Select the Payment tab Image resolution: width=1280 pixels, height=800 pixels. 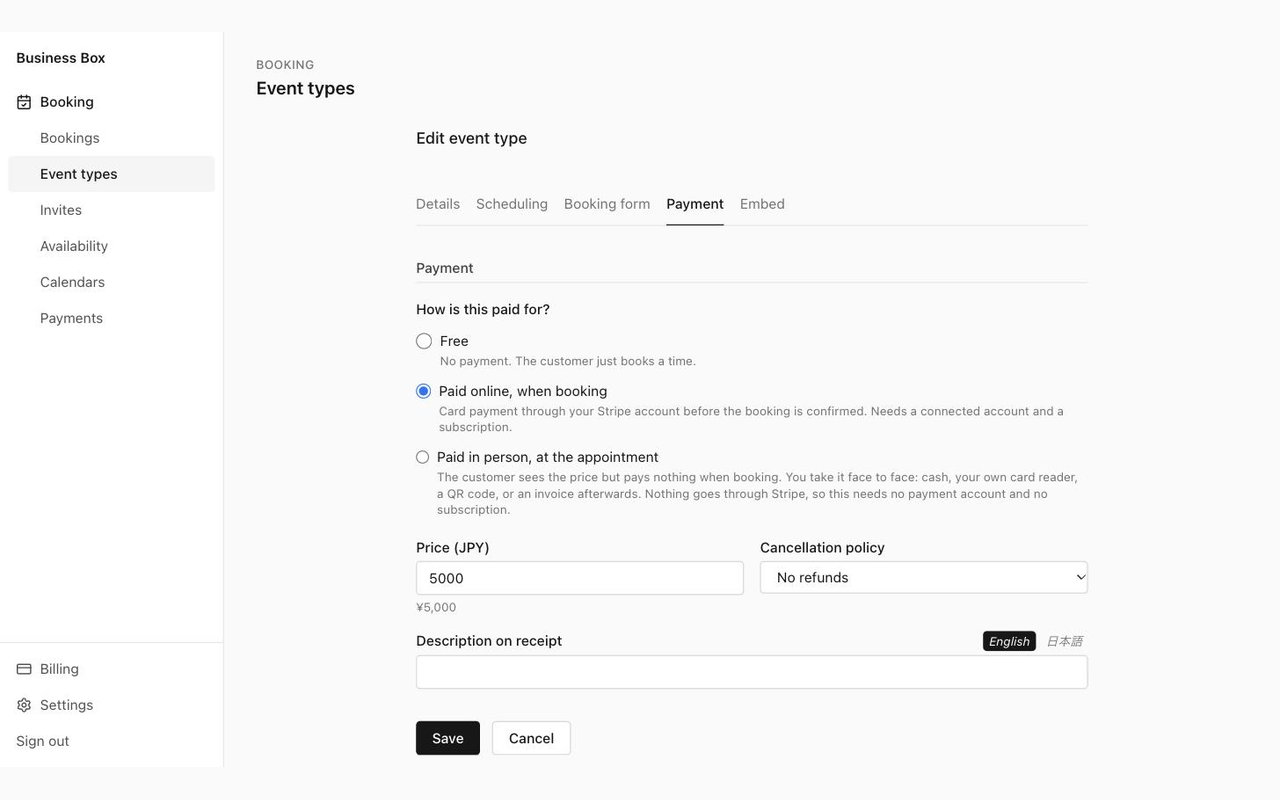pyautogui.click(x=695, y=204)
